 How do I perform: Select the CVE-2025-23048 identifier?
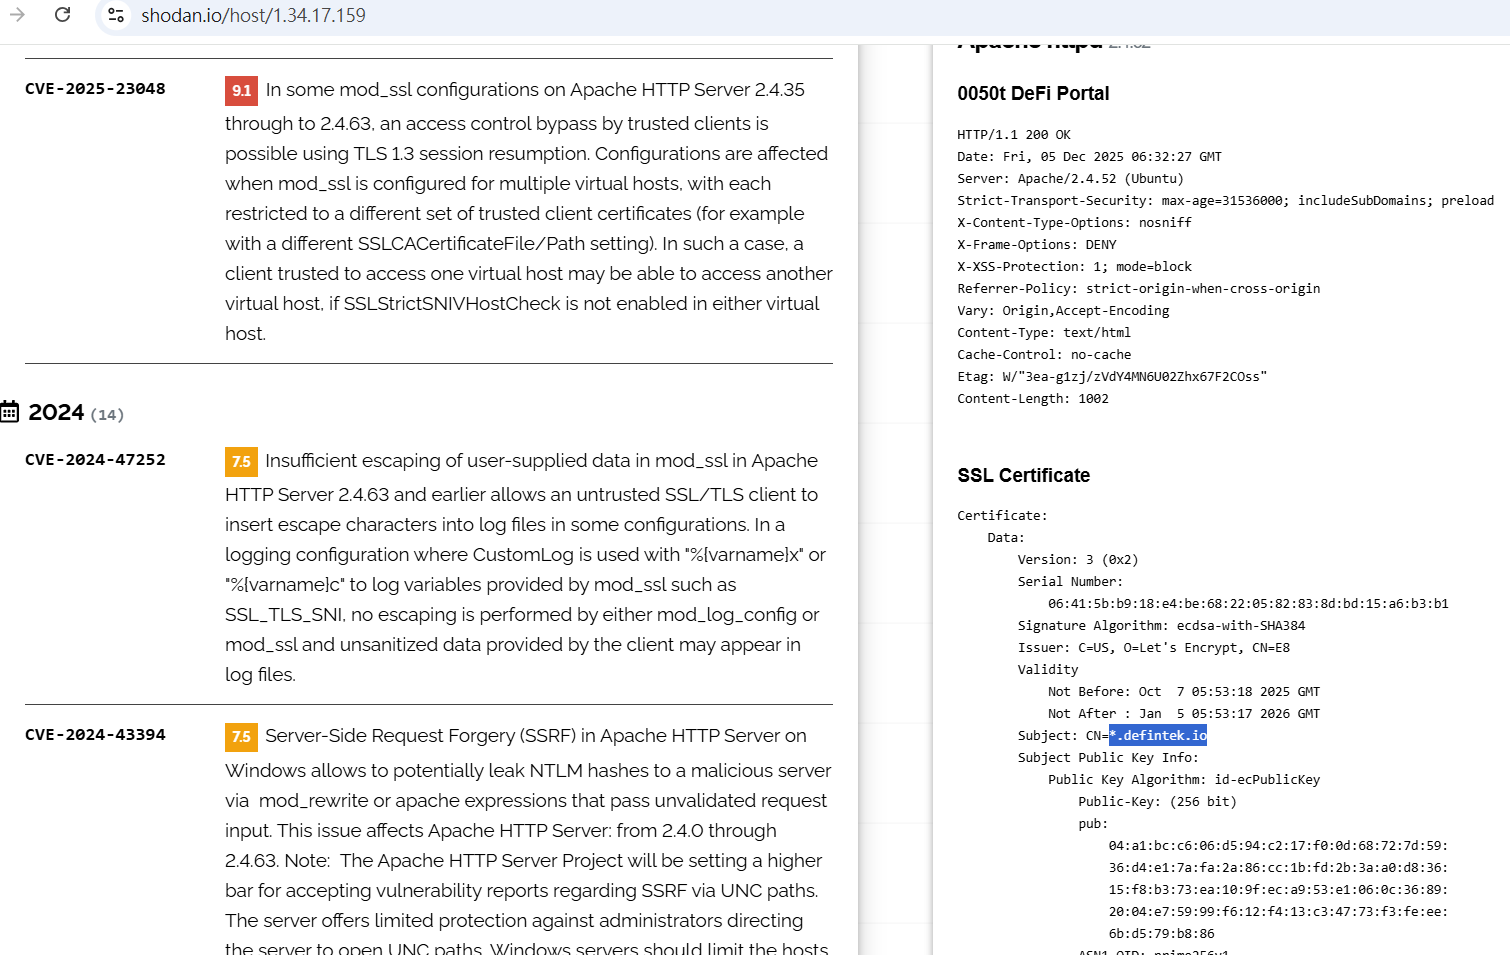(95, 89)
